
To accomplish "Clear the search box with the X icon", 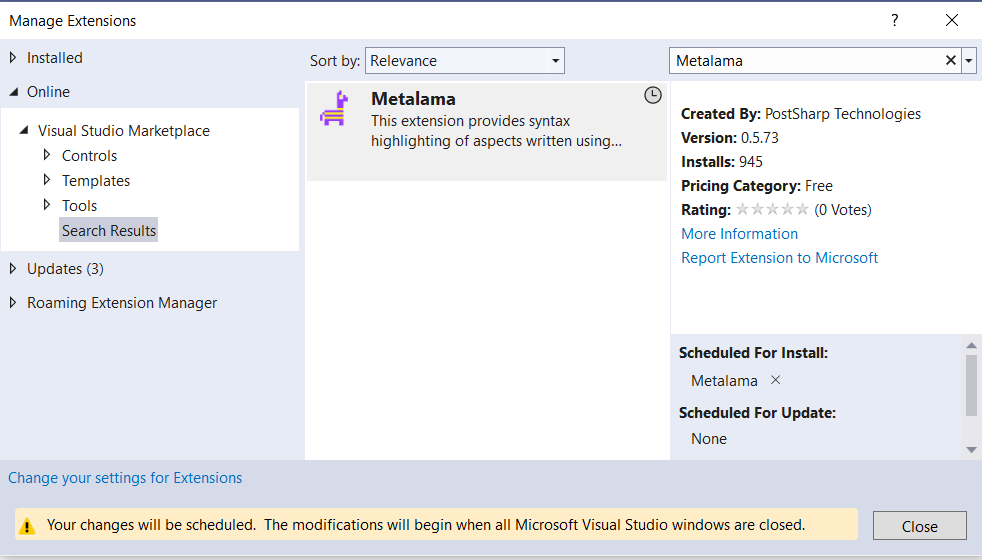I will [x=951, y=61].
